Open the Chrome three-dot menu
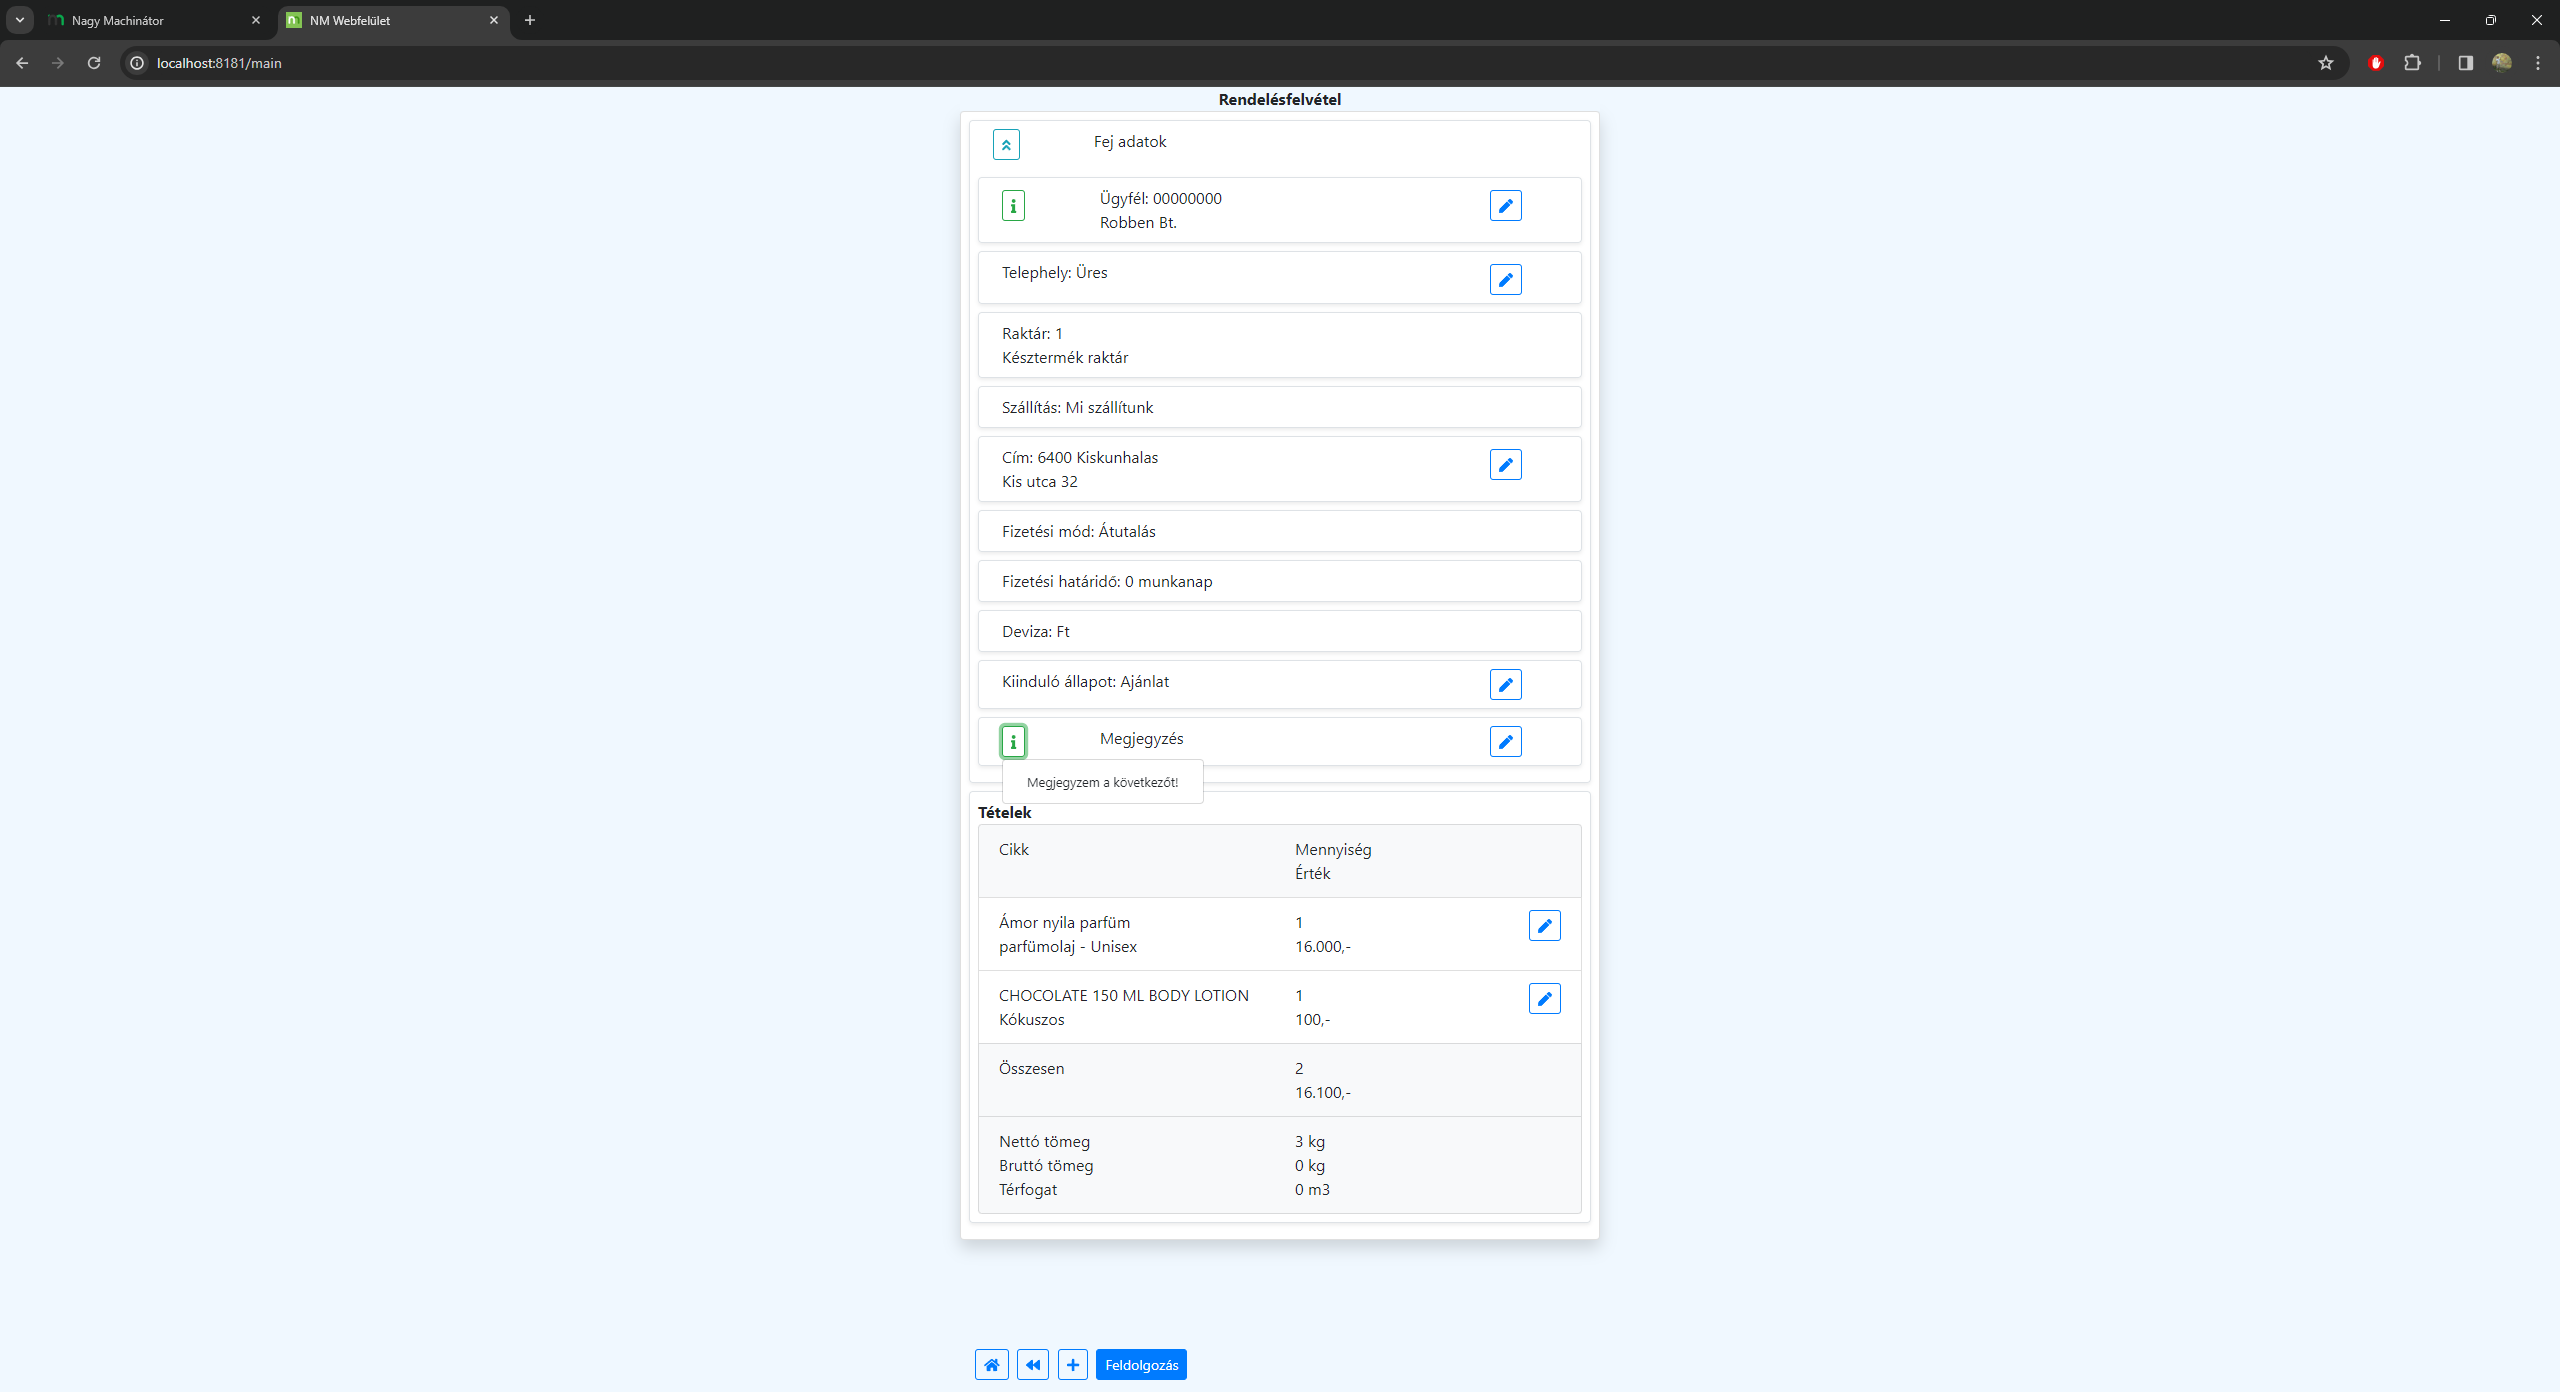This screenshot has width=2560, height=1392. click(x=2538, y=63)
